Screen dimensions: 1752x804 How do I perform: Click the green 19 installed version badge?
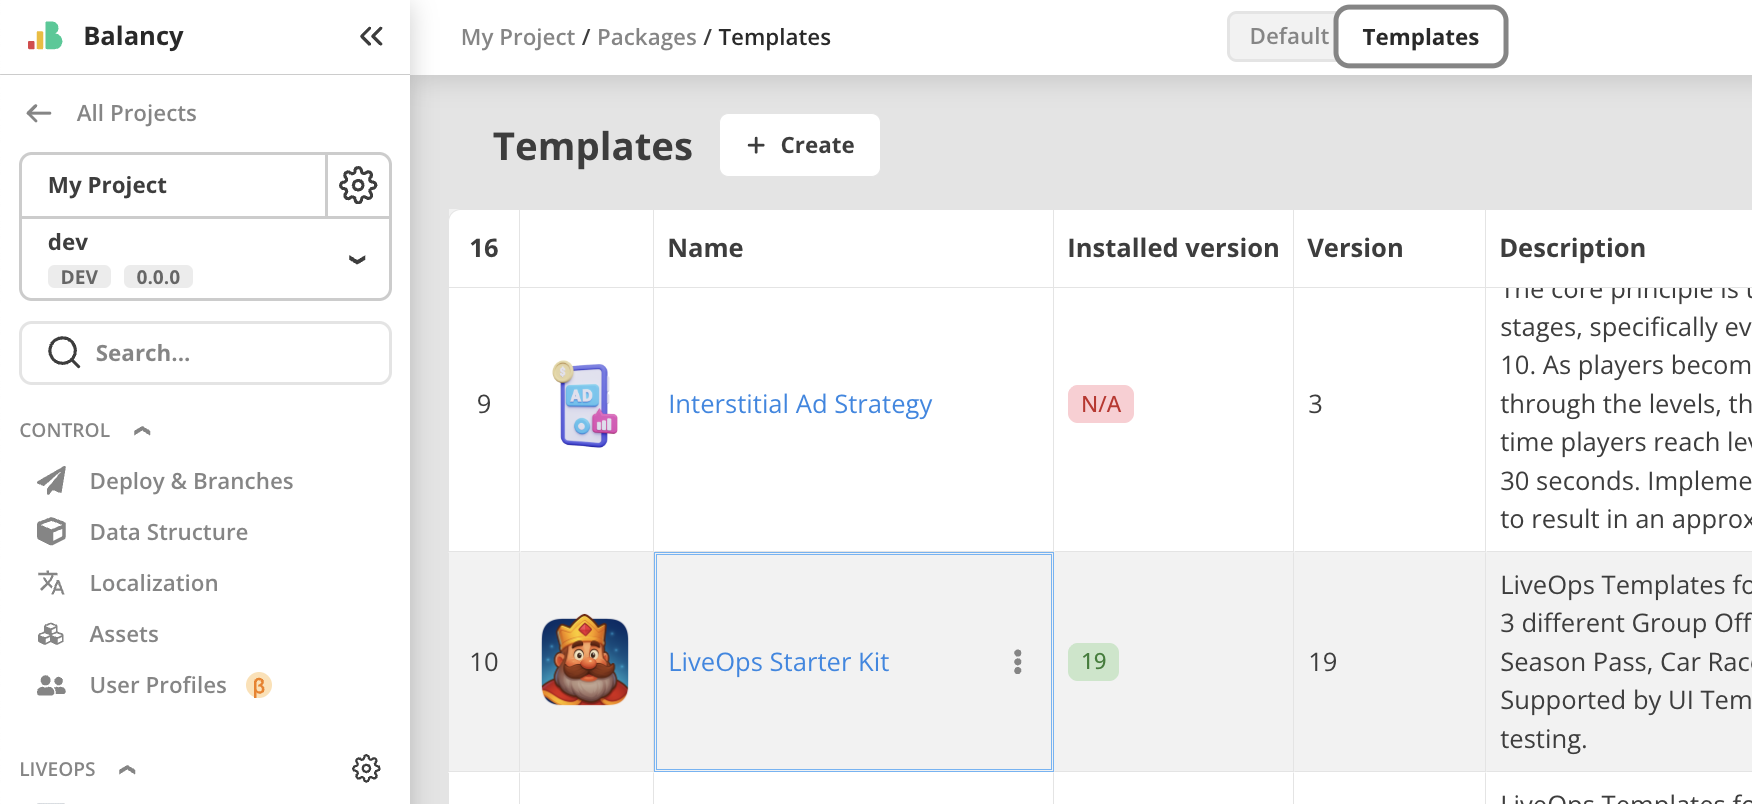click(1093, 661)
